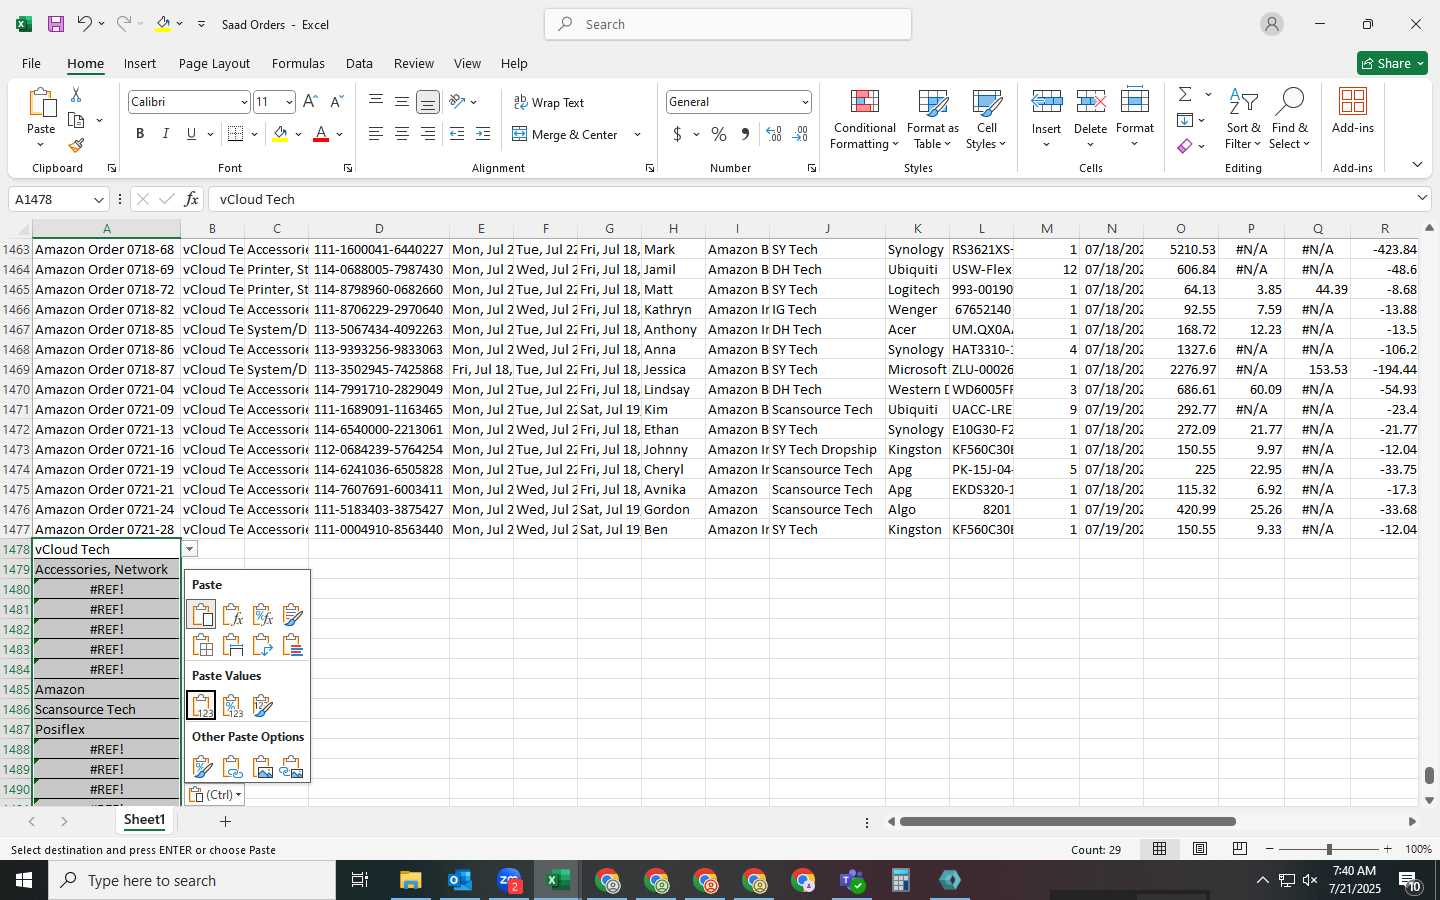
Task: Select Paste Values 123 option
Action: (x=201, y=706)
